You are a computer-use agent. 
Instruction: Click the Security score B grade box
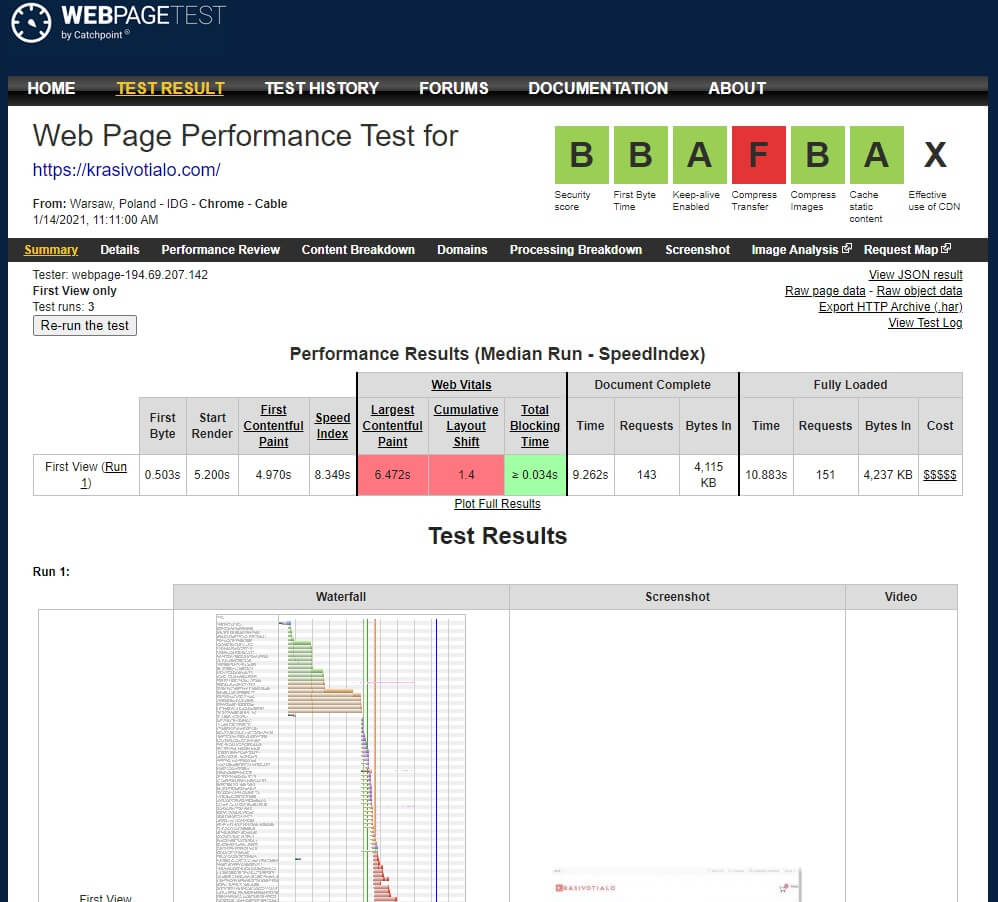(x=581, y=155)
